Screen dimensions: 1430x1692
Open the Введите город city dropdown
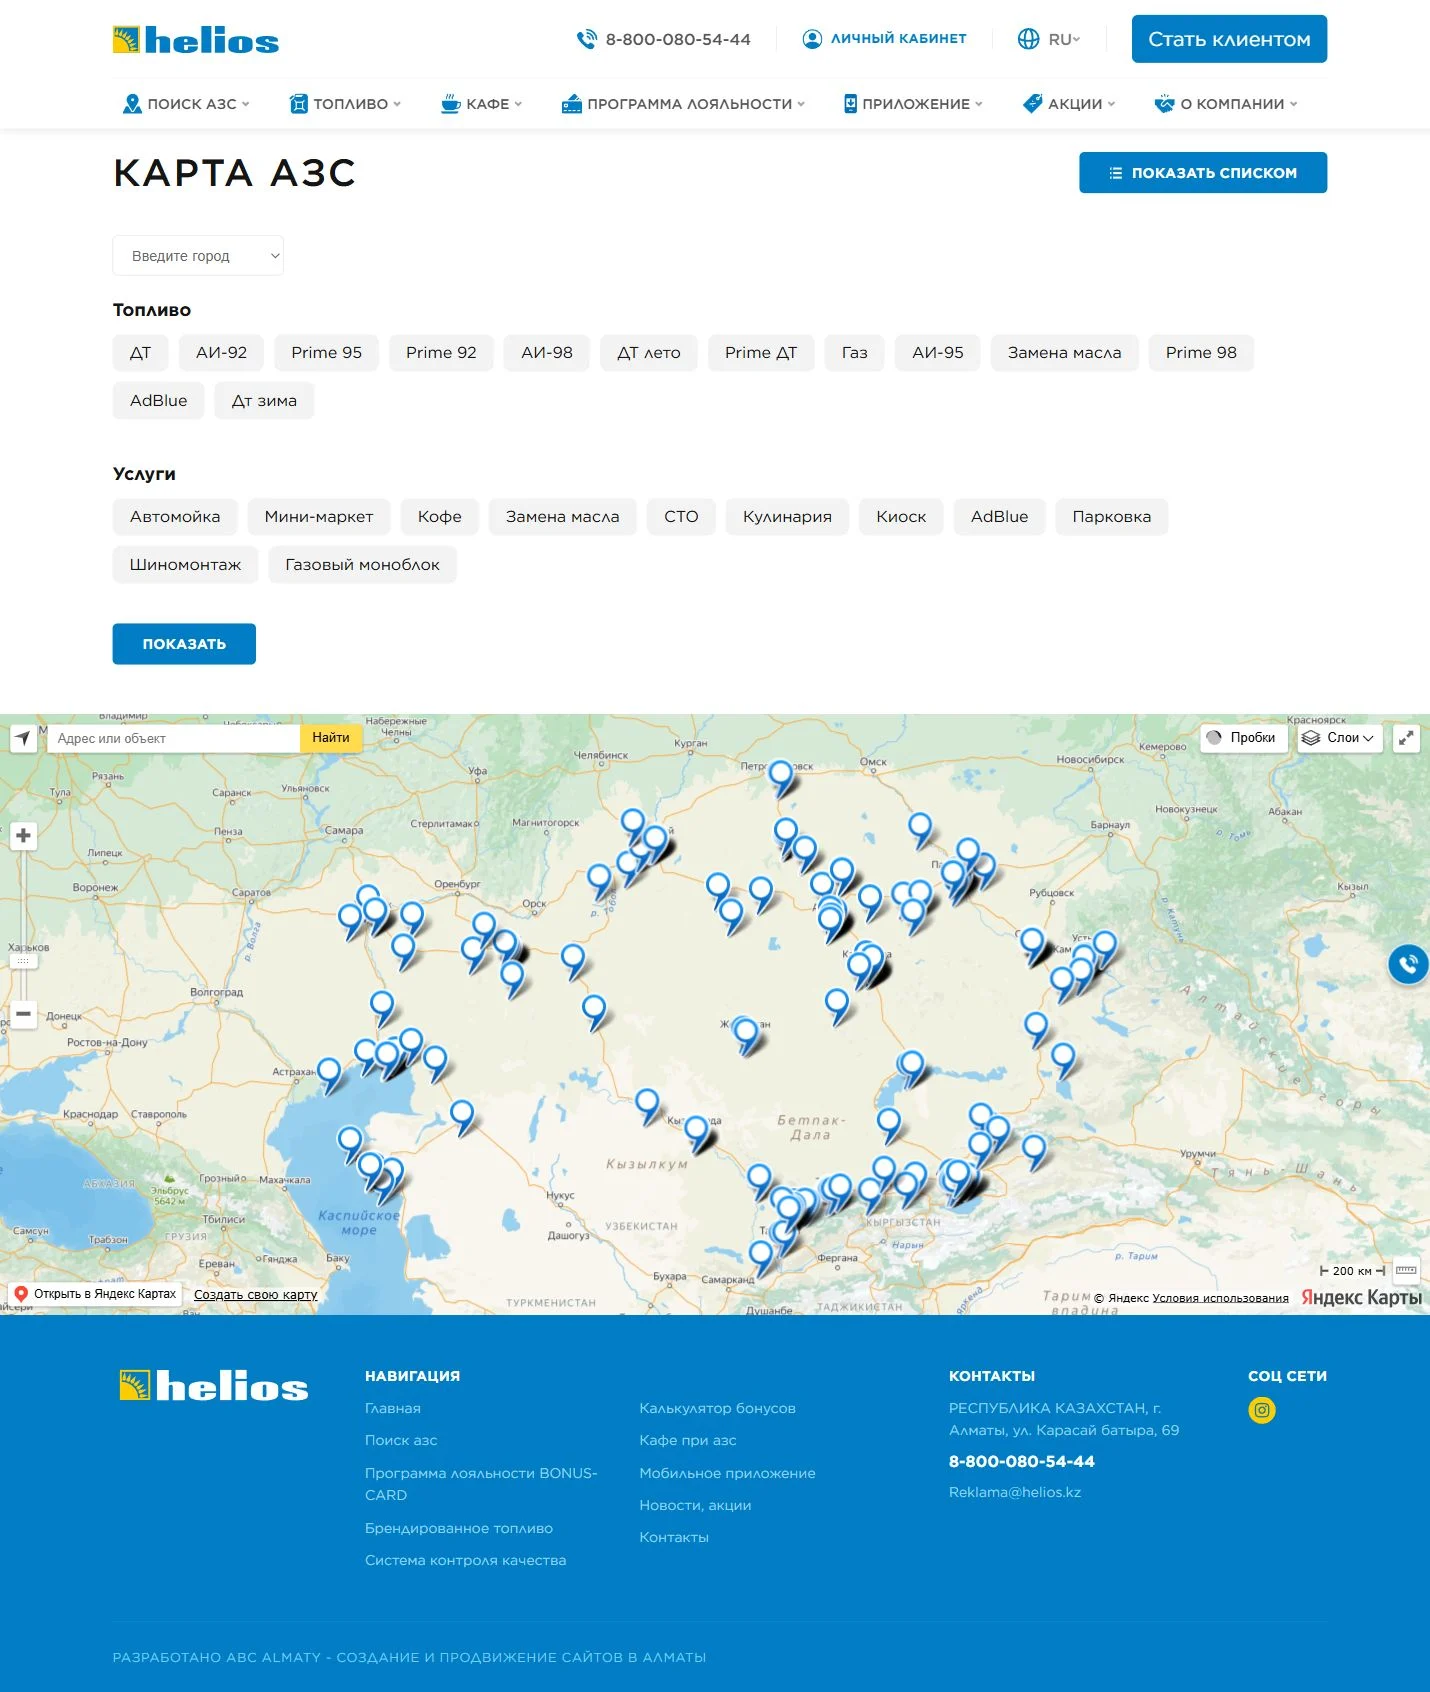(x=198, y=256)
